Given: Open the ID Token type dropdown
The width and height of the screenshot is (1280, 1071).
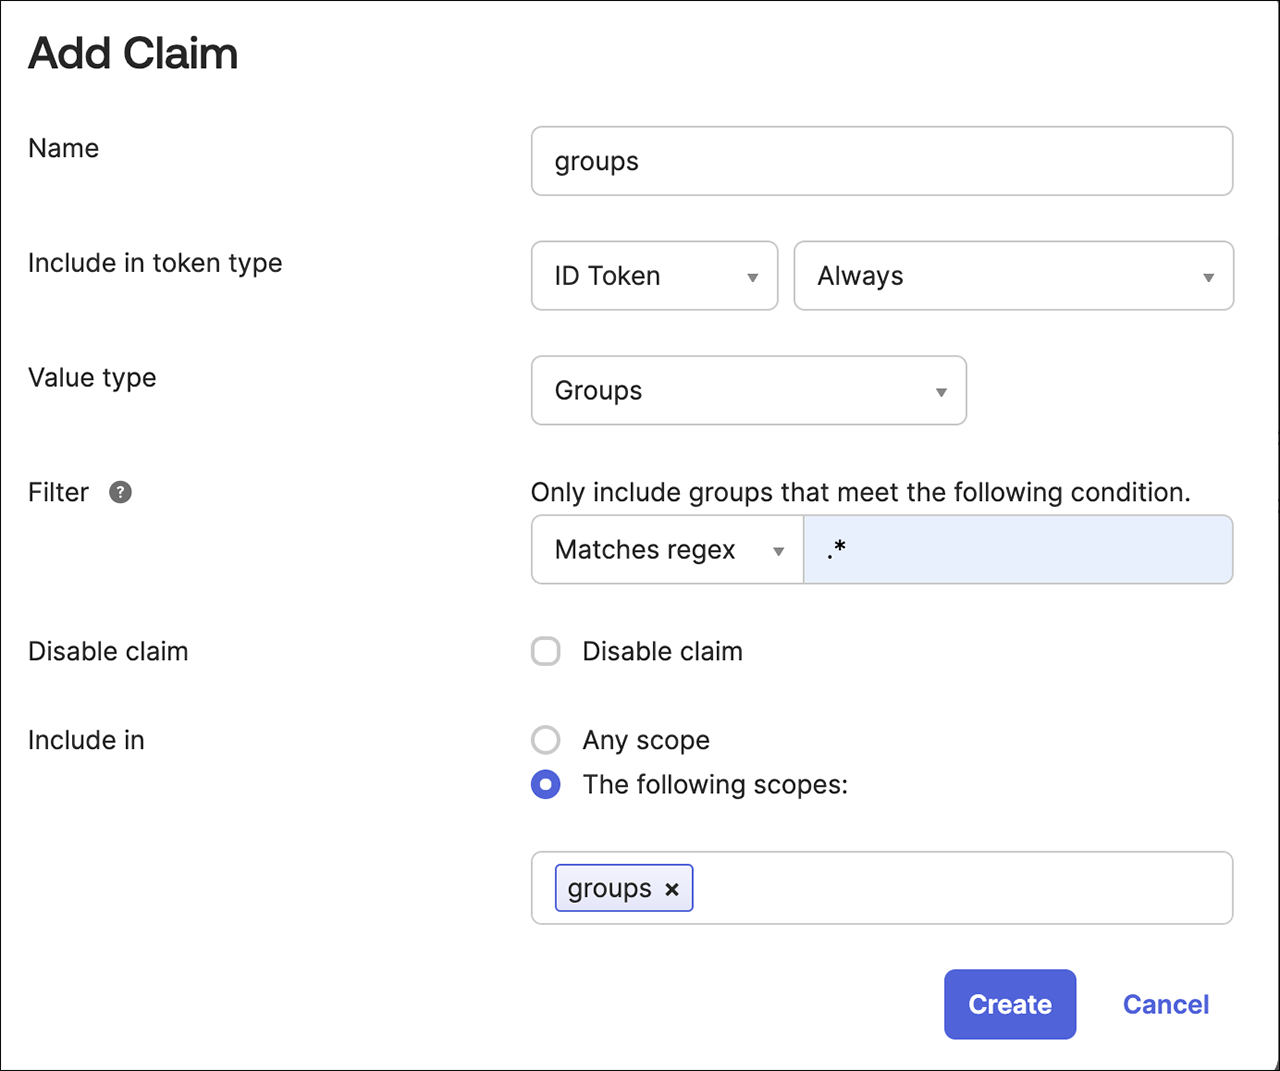Looking at the screenshot, I should (x=654, y=276).
